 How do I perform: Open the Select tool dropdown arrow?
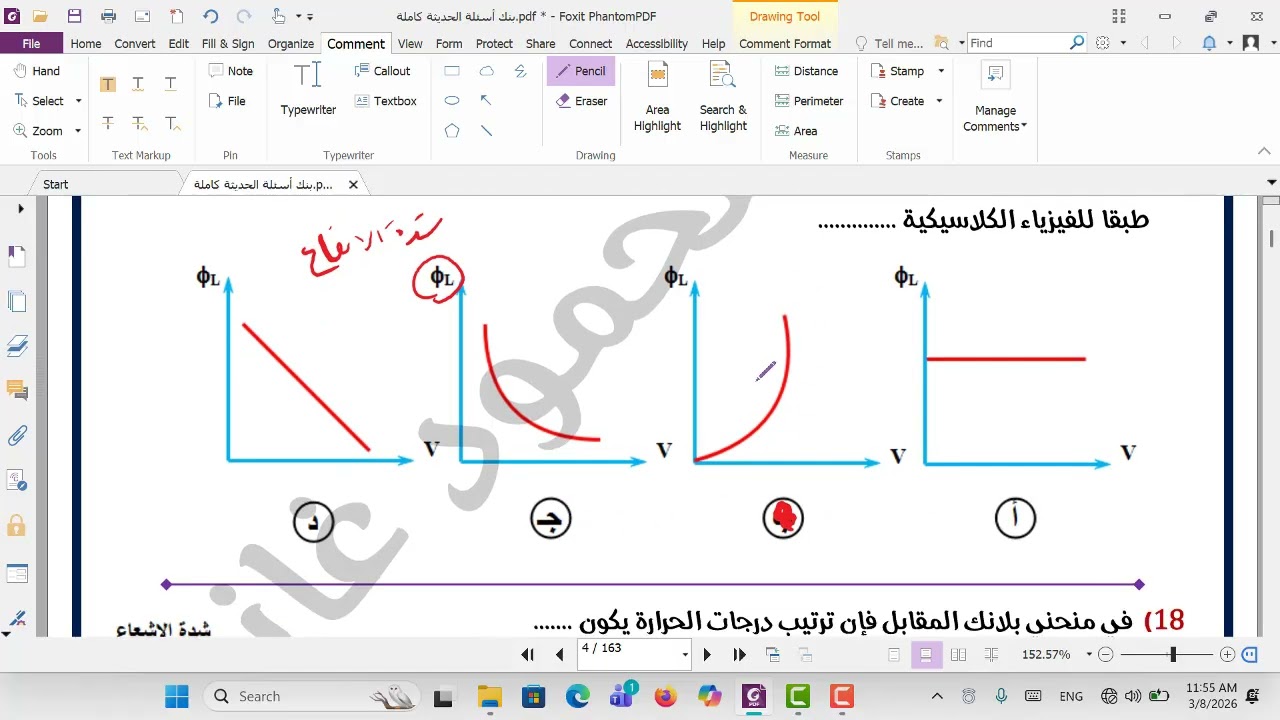78,101
